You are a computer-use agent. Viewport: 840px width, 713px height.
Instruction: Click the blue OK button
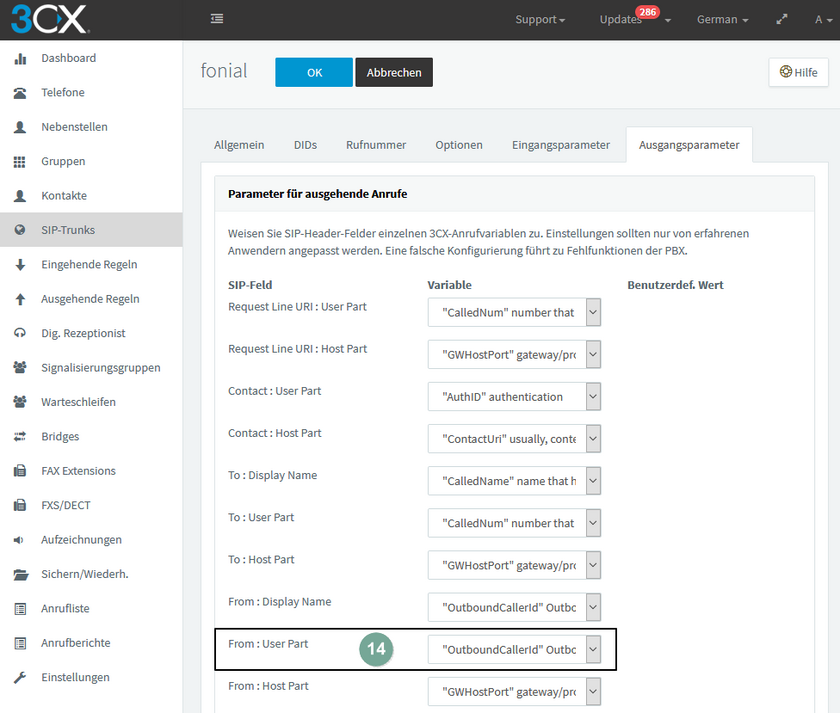pyautogui.click(x=314, y=72)
